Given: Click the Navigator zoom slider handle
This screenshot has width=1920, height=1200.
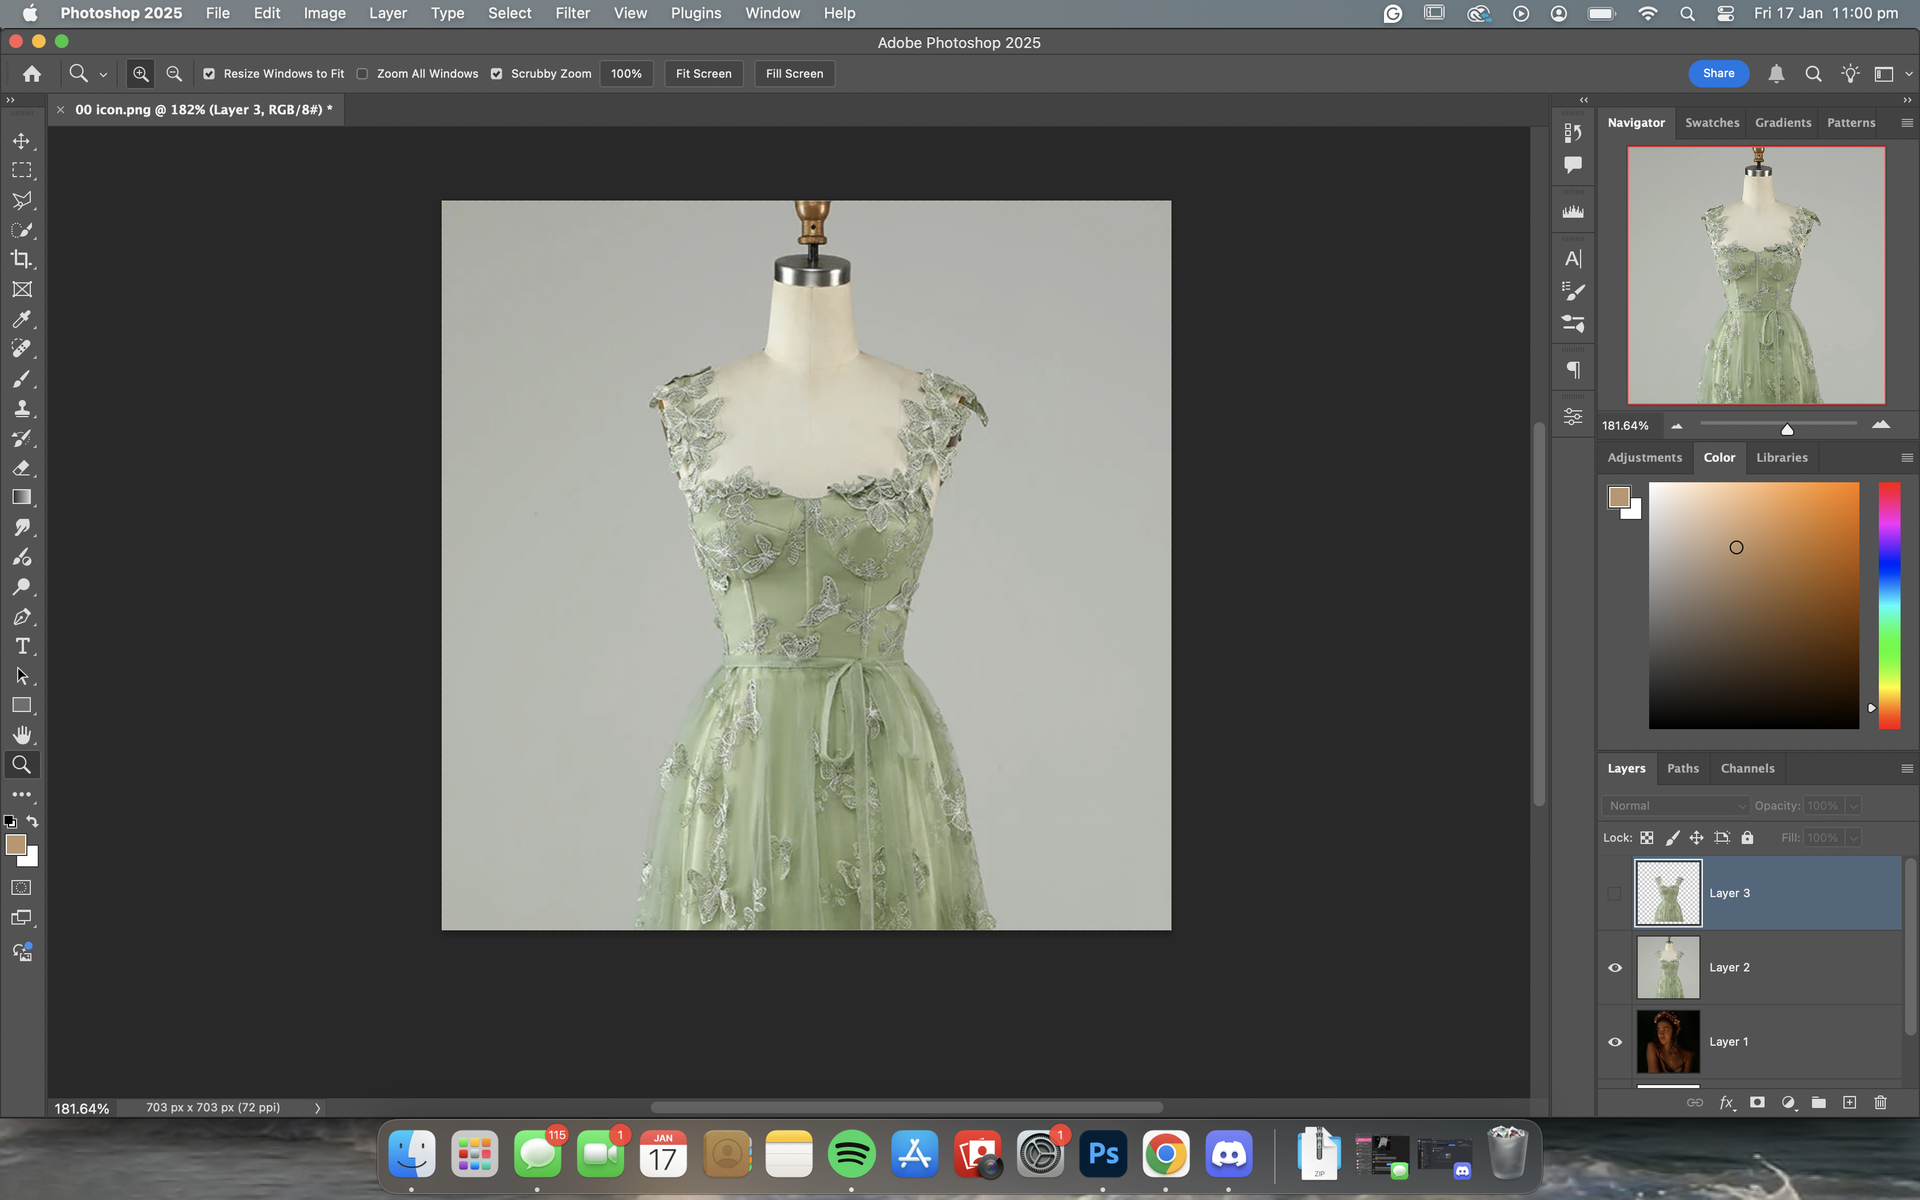Looking at the screenshot, I should (x=1787, y=429).
